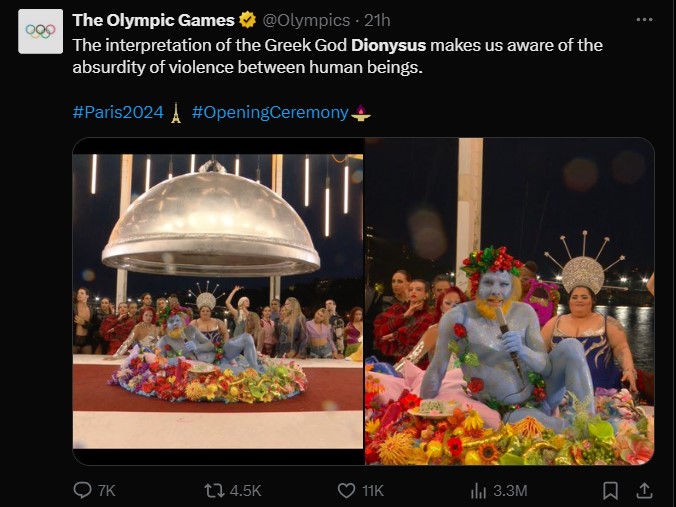Image resolution: width=676 pixels, height=507 pixels.
Task: Click the tweet text about Dionysus
Action: [336, 56]
